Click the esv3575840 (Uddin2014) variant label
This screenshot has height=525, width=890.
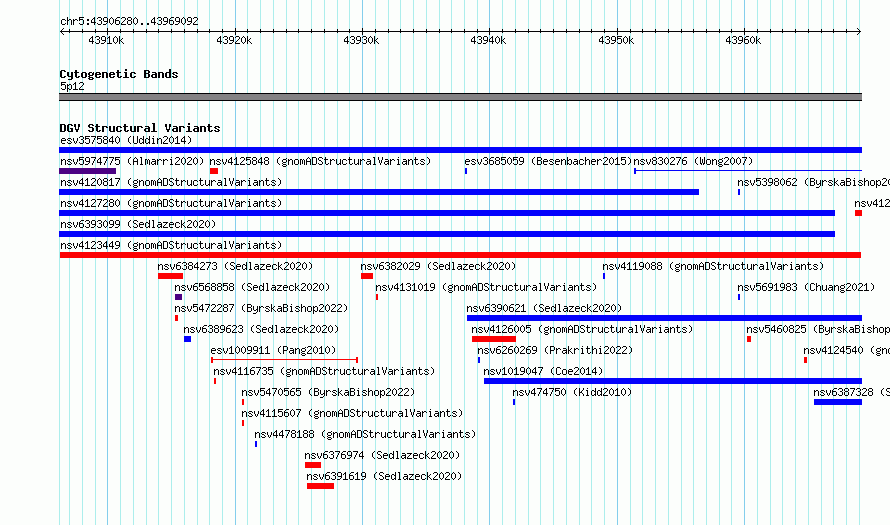pyautogui.click(x=126, y=140)
